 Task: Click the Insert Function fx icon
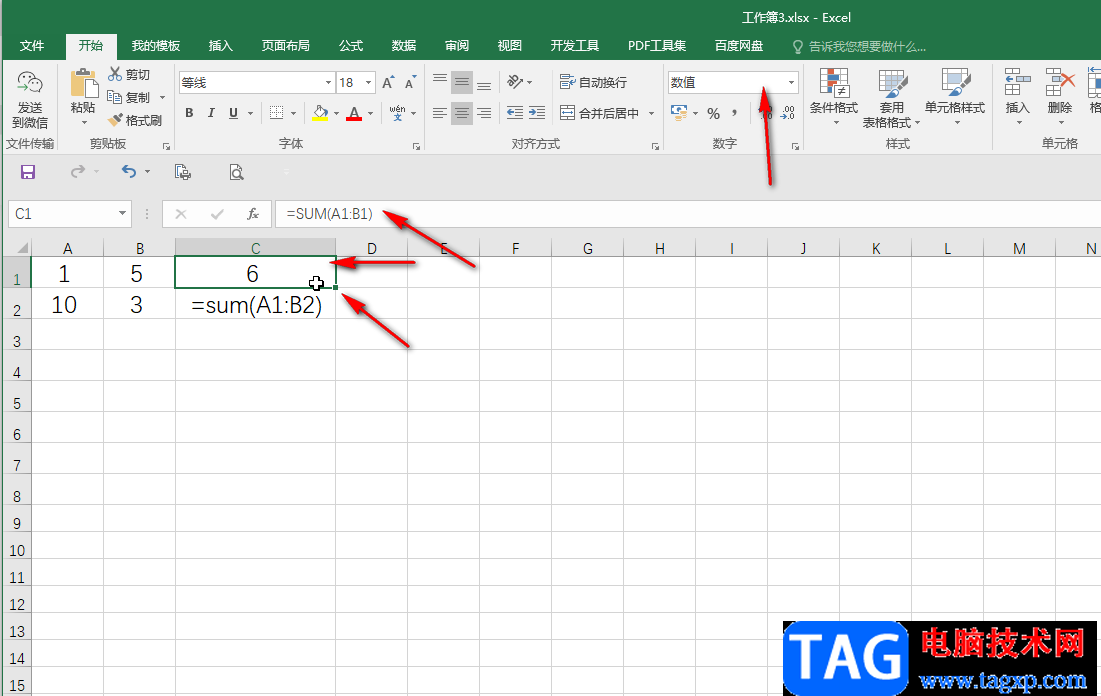pos(253,214)
